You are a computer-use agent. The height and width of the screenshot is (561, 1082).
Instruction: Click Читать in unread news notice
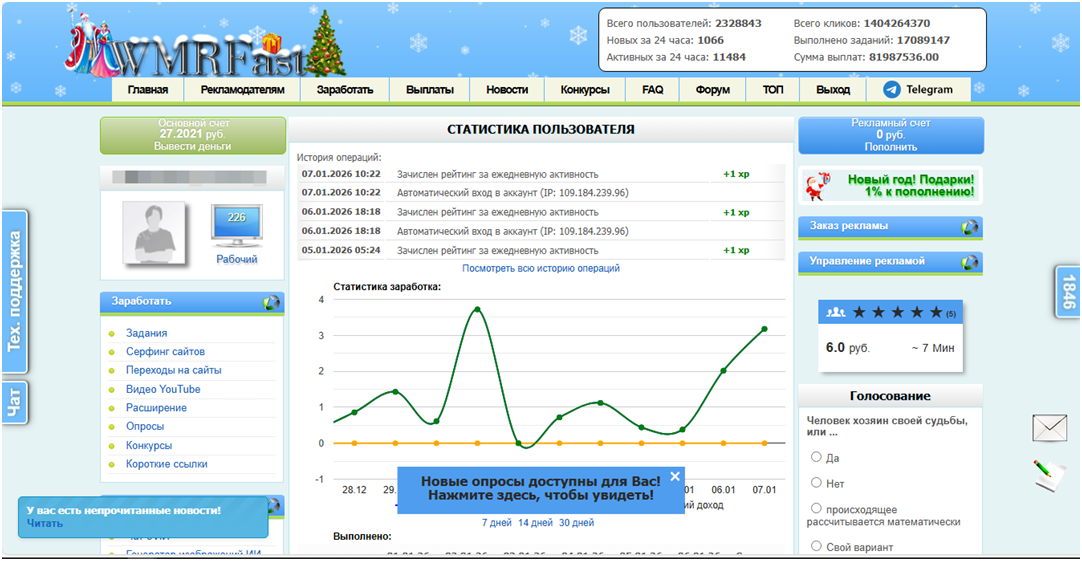(45, 524)
